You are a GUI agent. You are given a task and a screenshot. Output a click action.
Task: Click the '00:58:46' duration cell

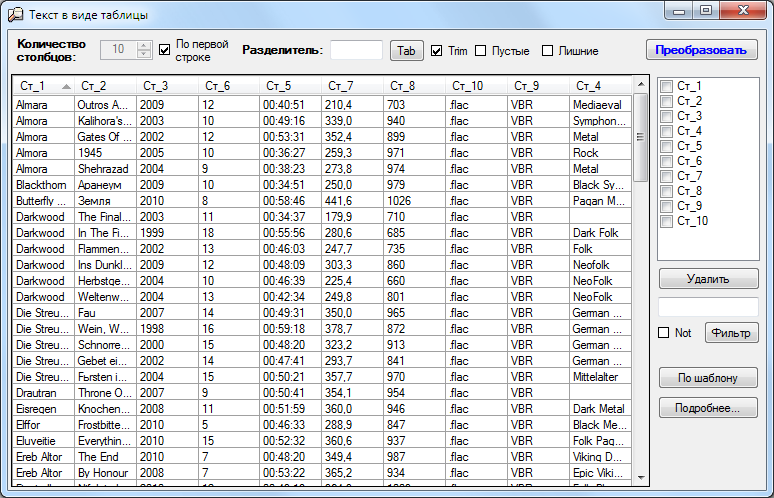pyautogui.click(x=291, y=201)
